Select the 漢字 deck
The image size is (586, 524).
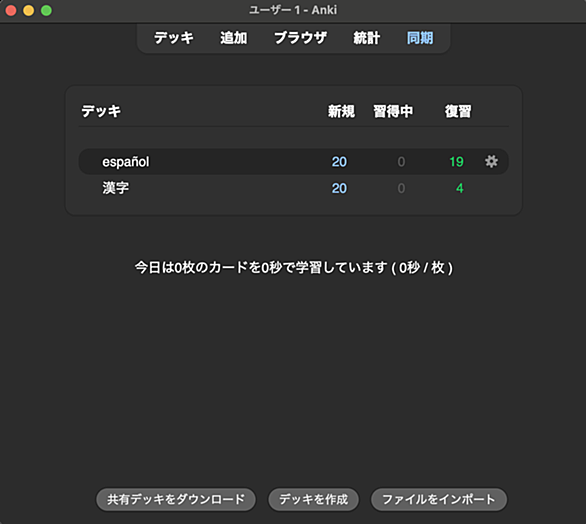click(115, 188)
